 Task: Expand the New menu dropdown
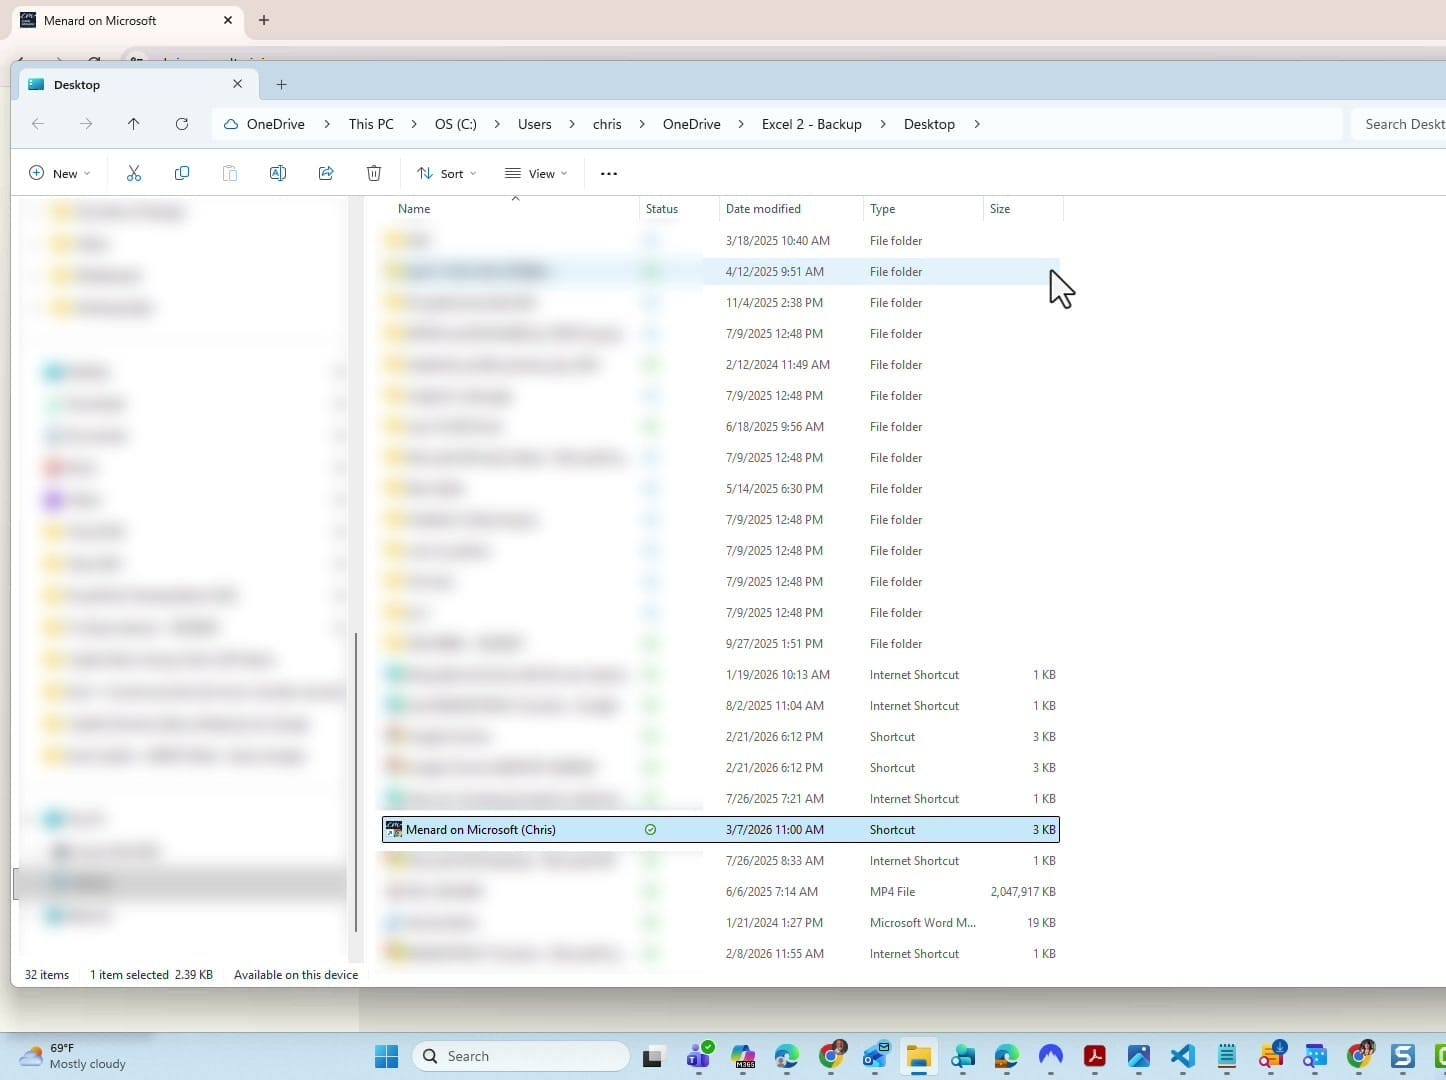coord(60,172)
